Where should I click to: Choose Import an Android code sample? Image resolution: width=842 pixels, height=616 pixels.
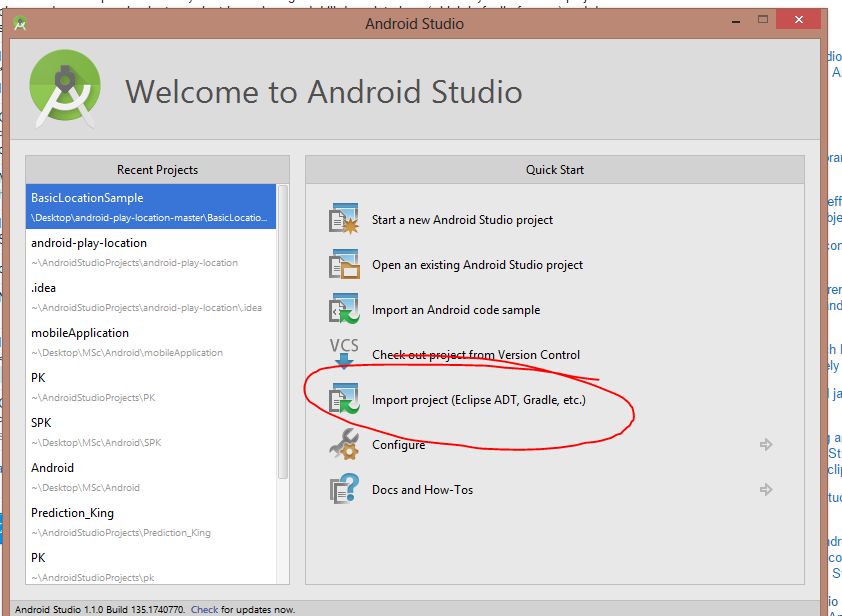coord(456,310)
